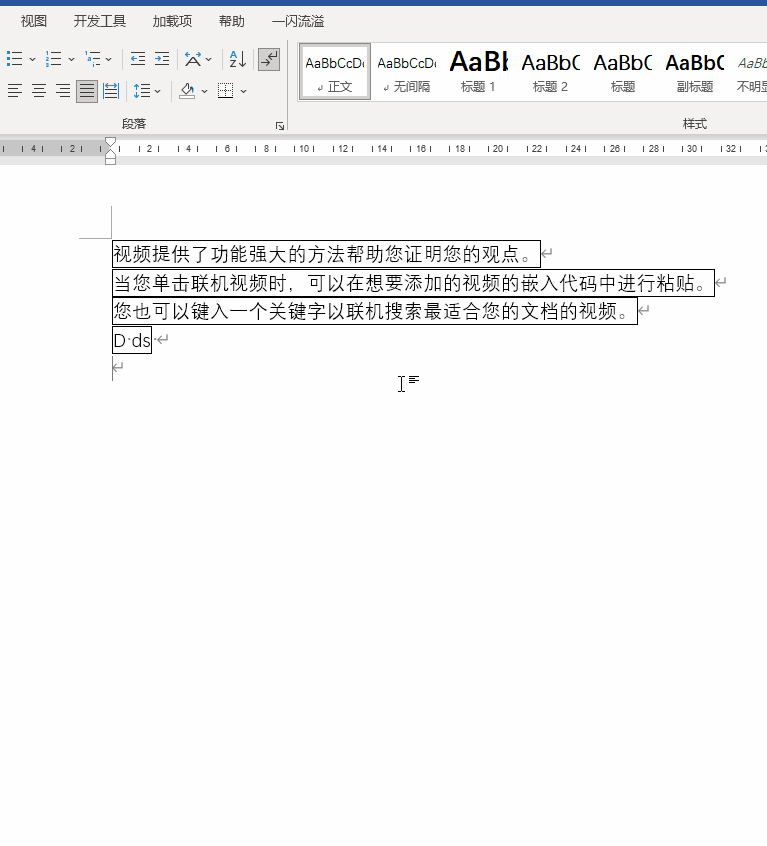Click the horizontal ruler at 16
The height and width of the screenshot is (846, 767).
[421, 148]
